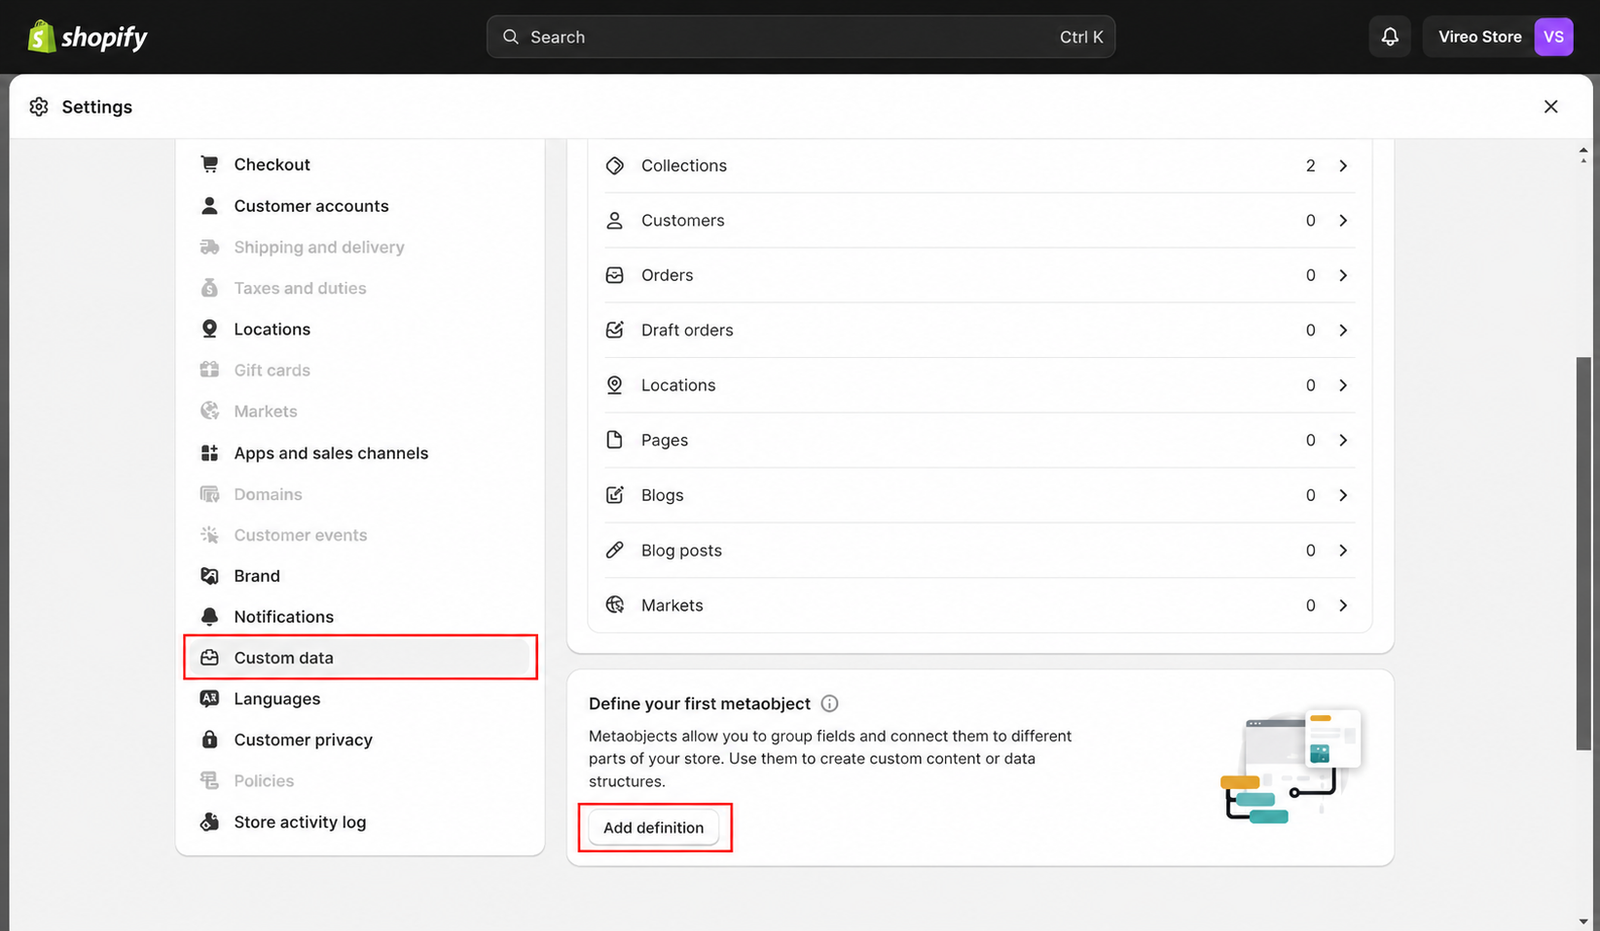The image size is (1600, 931).
Task: Click the VS store avatar badge
Action: [1553, 37]
